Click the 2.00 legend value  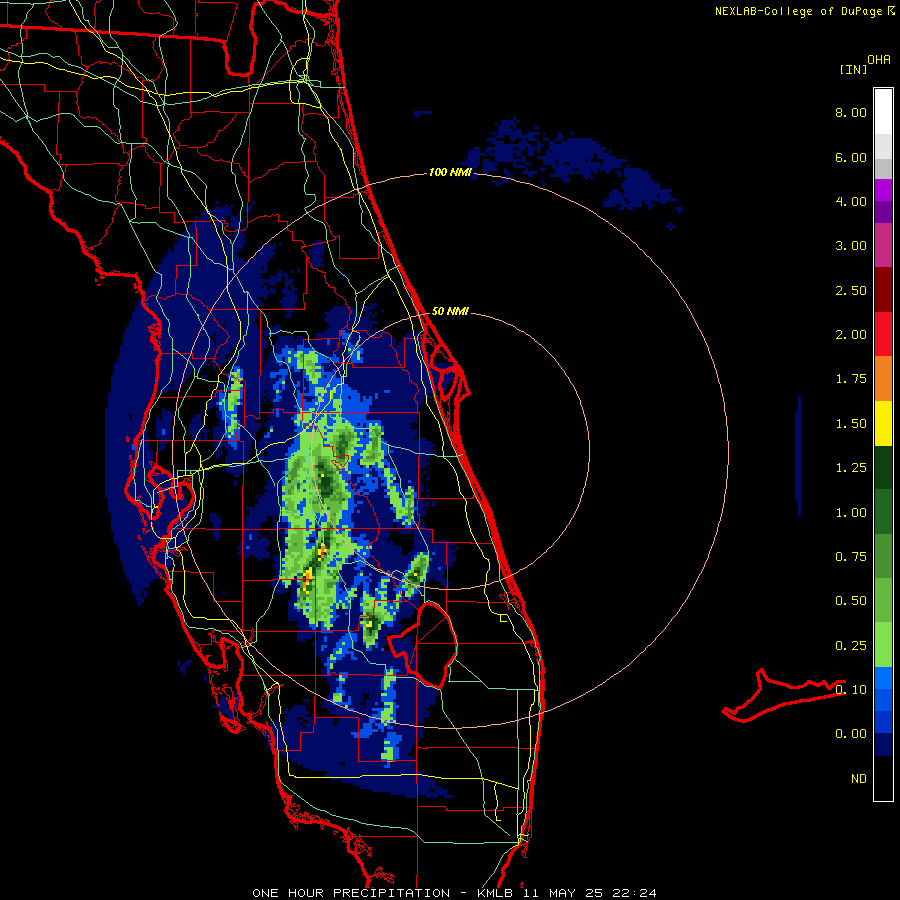pyautogui.click(x=851, y=335)
